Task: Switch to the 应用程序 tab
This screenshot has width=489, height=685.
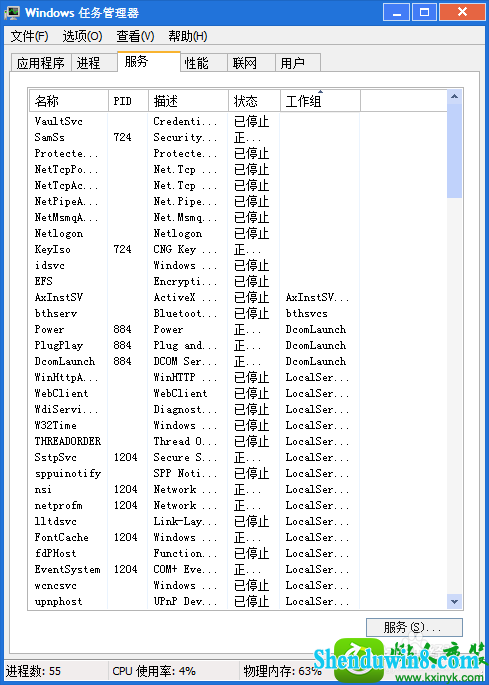Action: tap(40, 63)
